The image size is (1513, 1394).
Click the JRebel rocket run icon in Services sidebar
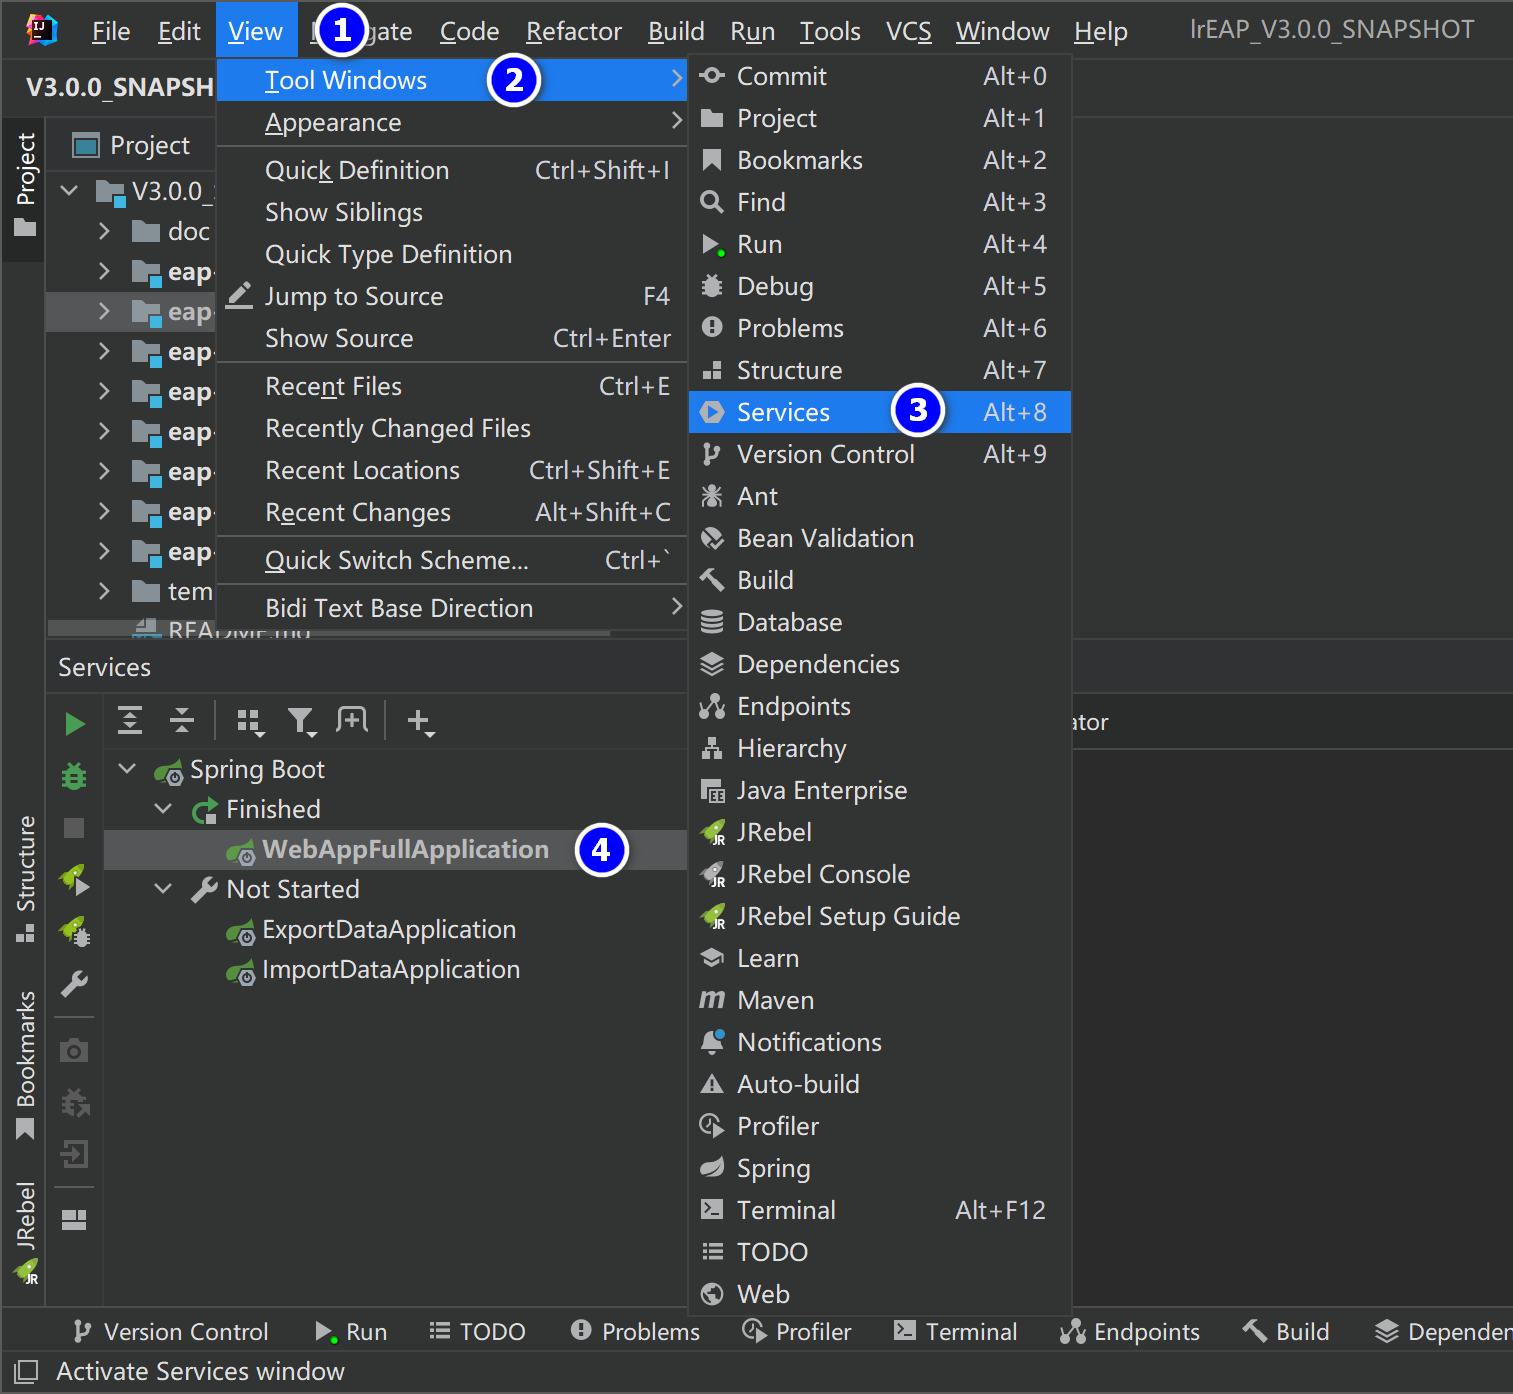point(75,880)
